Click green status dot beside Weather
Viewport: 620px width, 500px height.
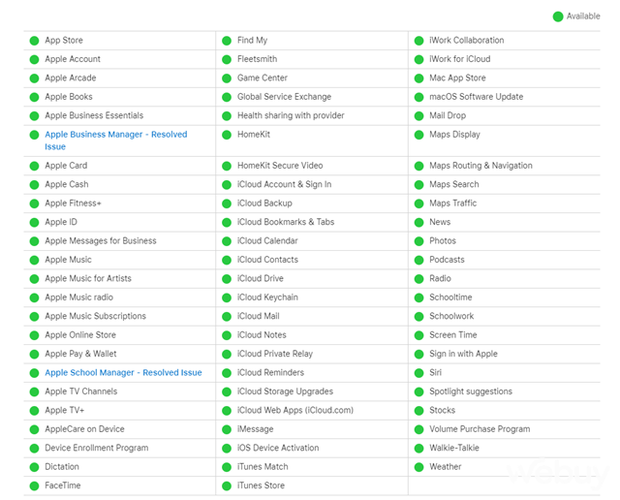tap(419, 467)
